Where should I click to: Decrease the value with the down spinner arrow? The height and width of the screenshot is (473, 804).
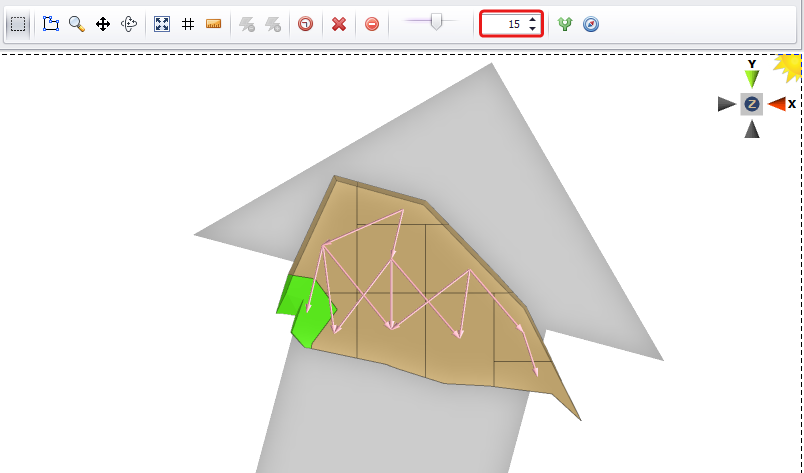coord(533,29)
